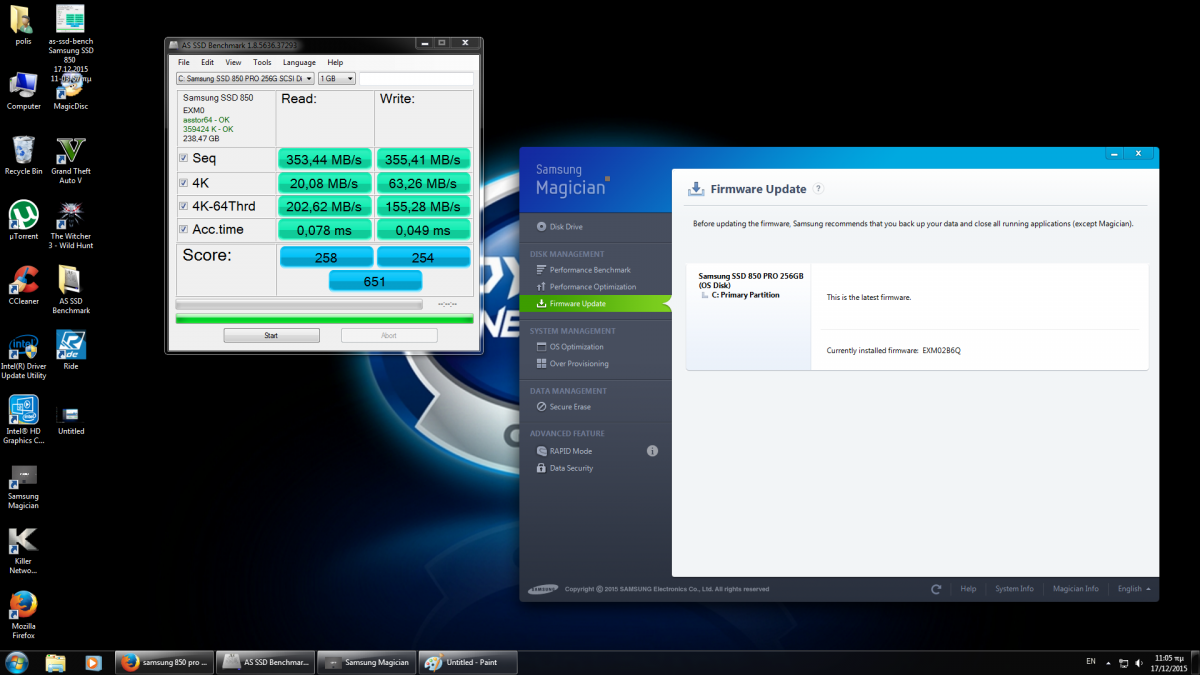1200x675 pixels.
Task: Click the Firmware Update help question mark icon
Action: pyautogui.click(x=818, y=189)
